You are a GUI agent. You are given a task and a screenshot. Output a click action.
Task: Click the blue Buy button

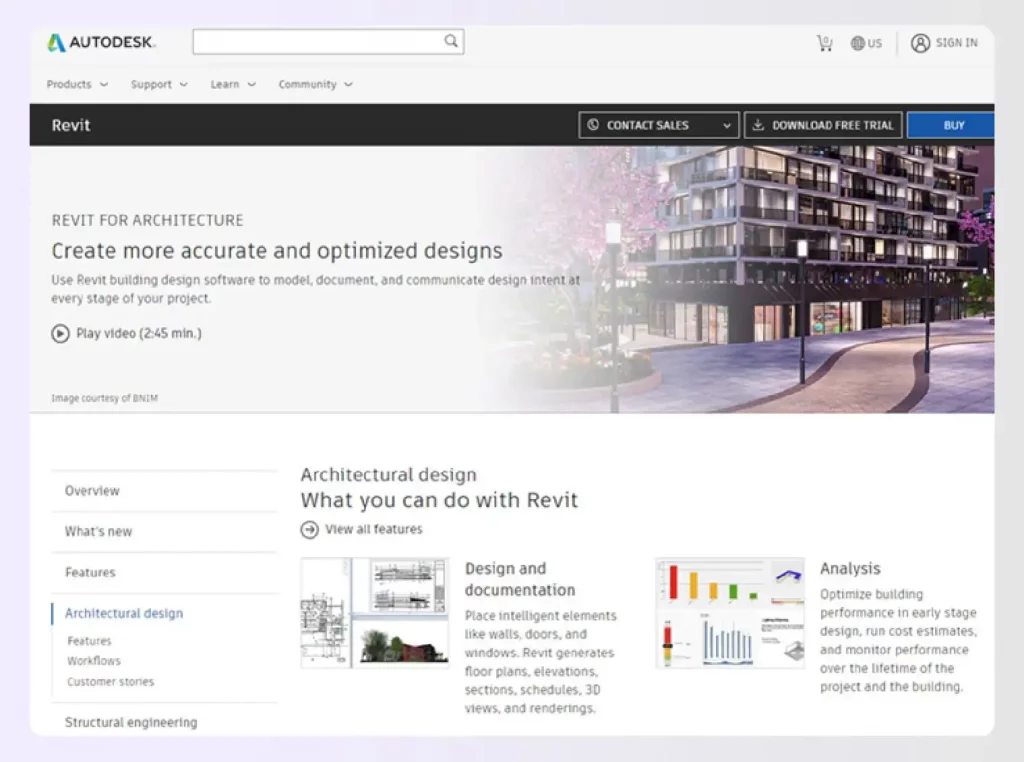[952, 125]
